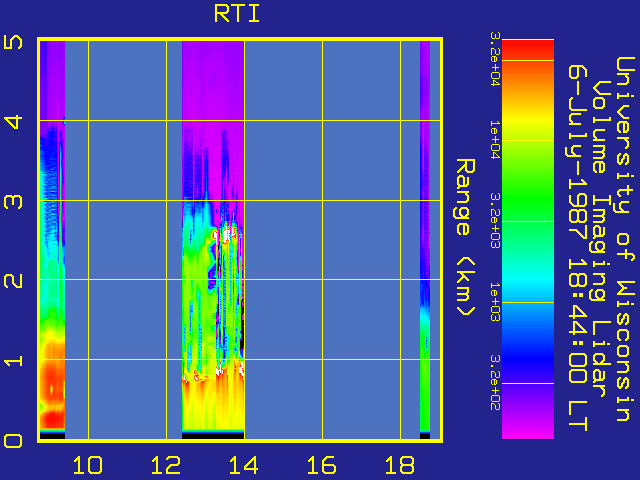Click the lidar data strip before hour 10
This screenshot has width=640, height=480.
[52, 240]
